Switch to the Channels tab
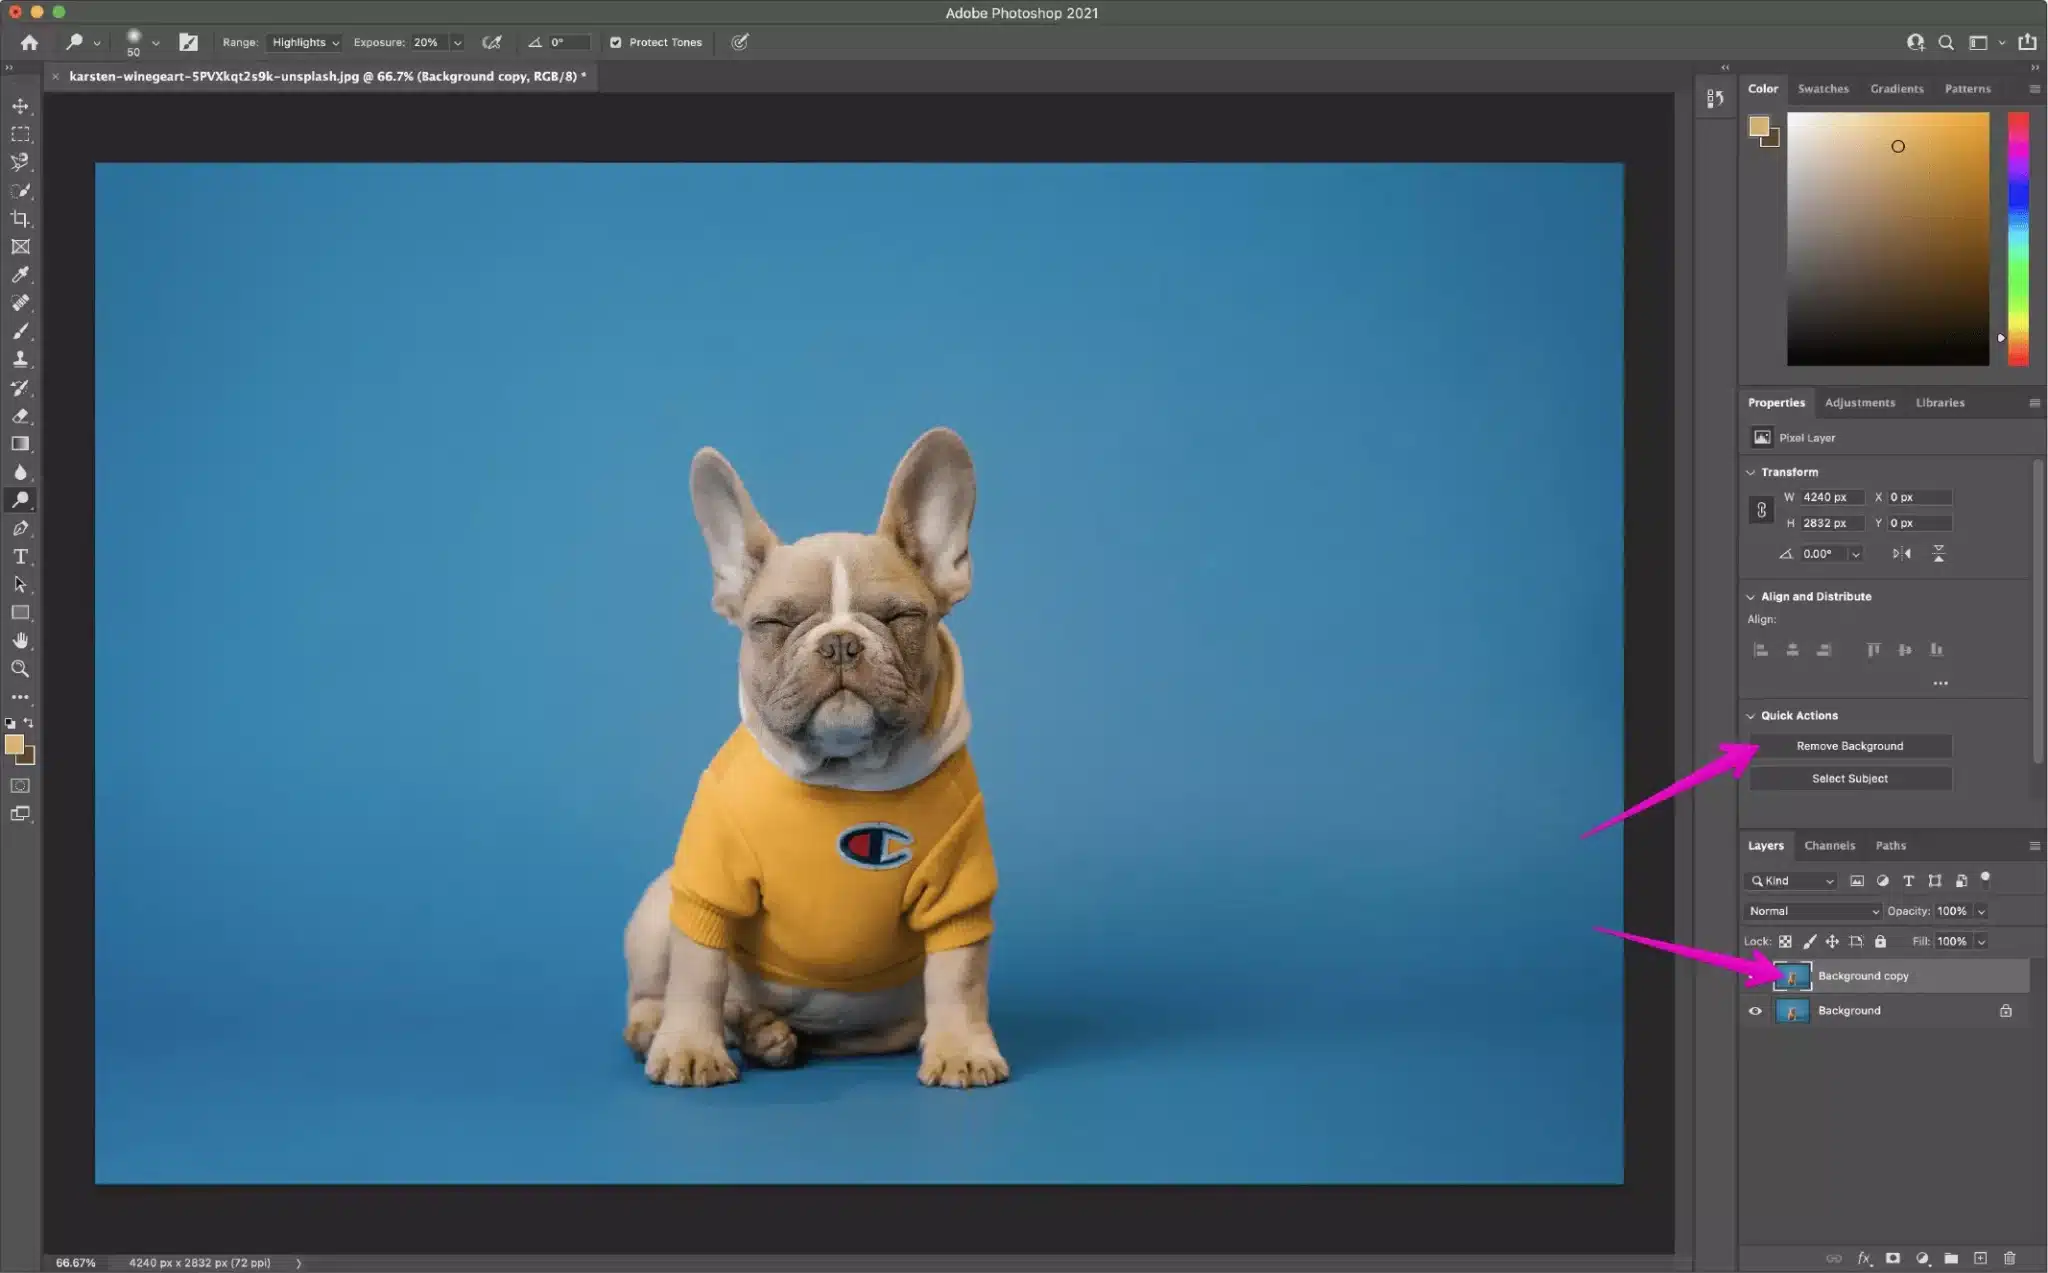2048x1273 pixels. [x=1830, y=845]
